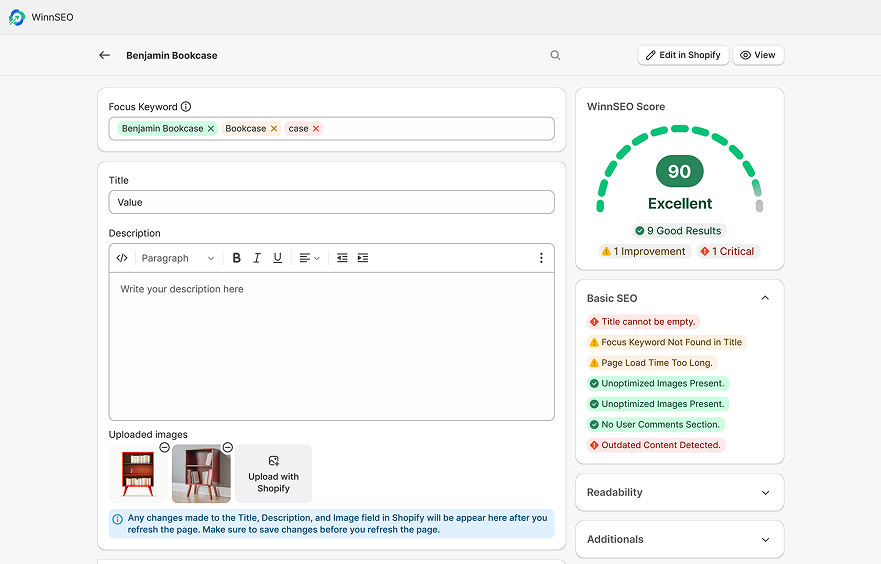
Task: Open the Paragraph style dropdown
Action: click(x=178, y=258)
